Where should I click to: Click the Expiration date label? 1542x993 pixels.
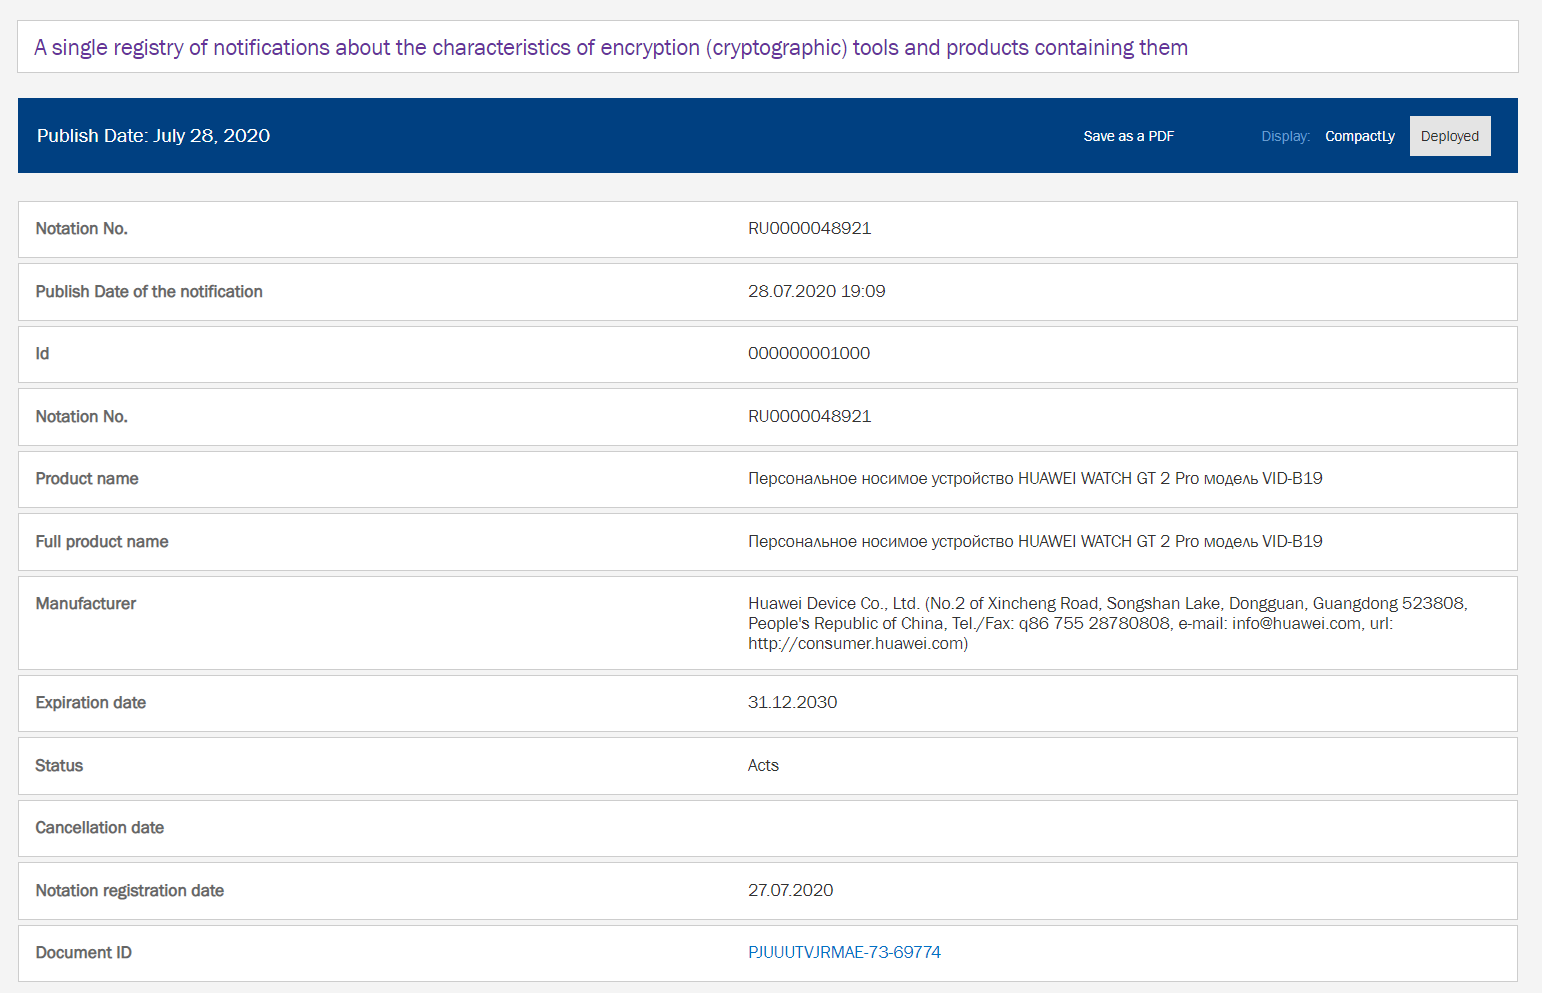point(91,702)
